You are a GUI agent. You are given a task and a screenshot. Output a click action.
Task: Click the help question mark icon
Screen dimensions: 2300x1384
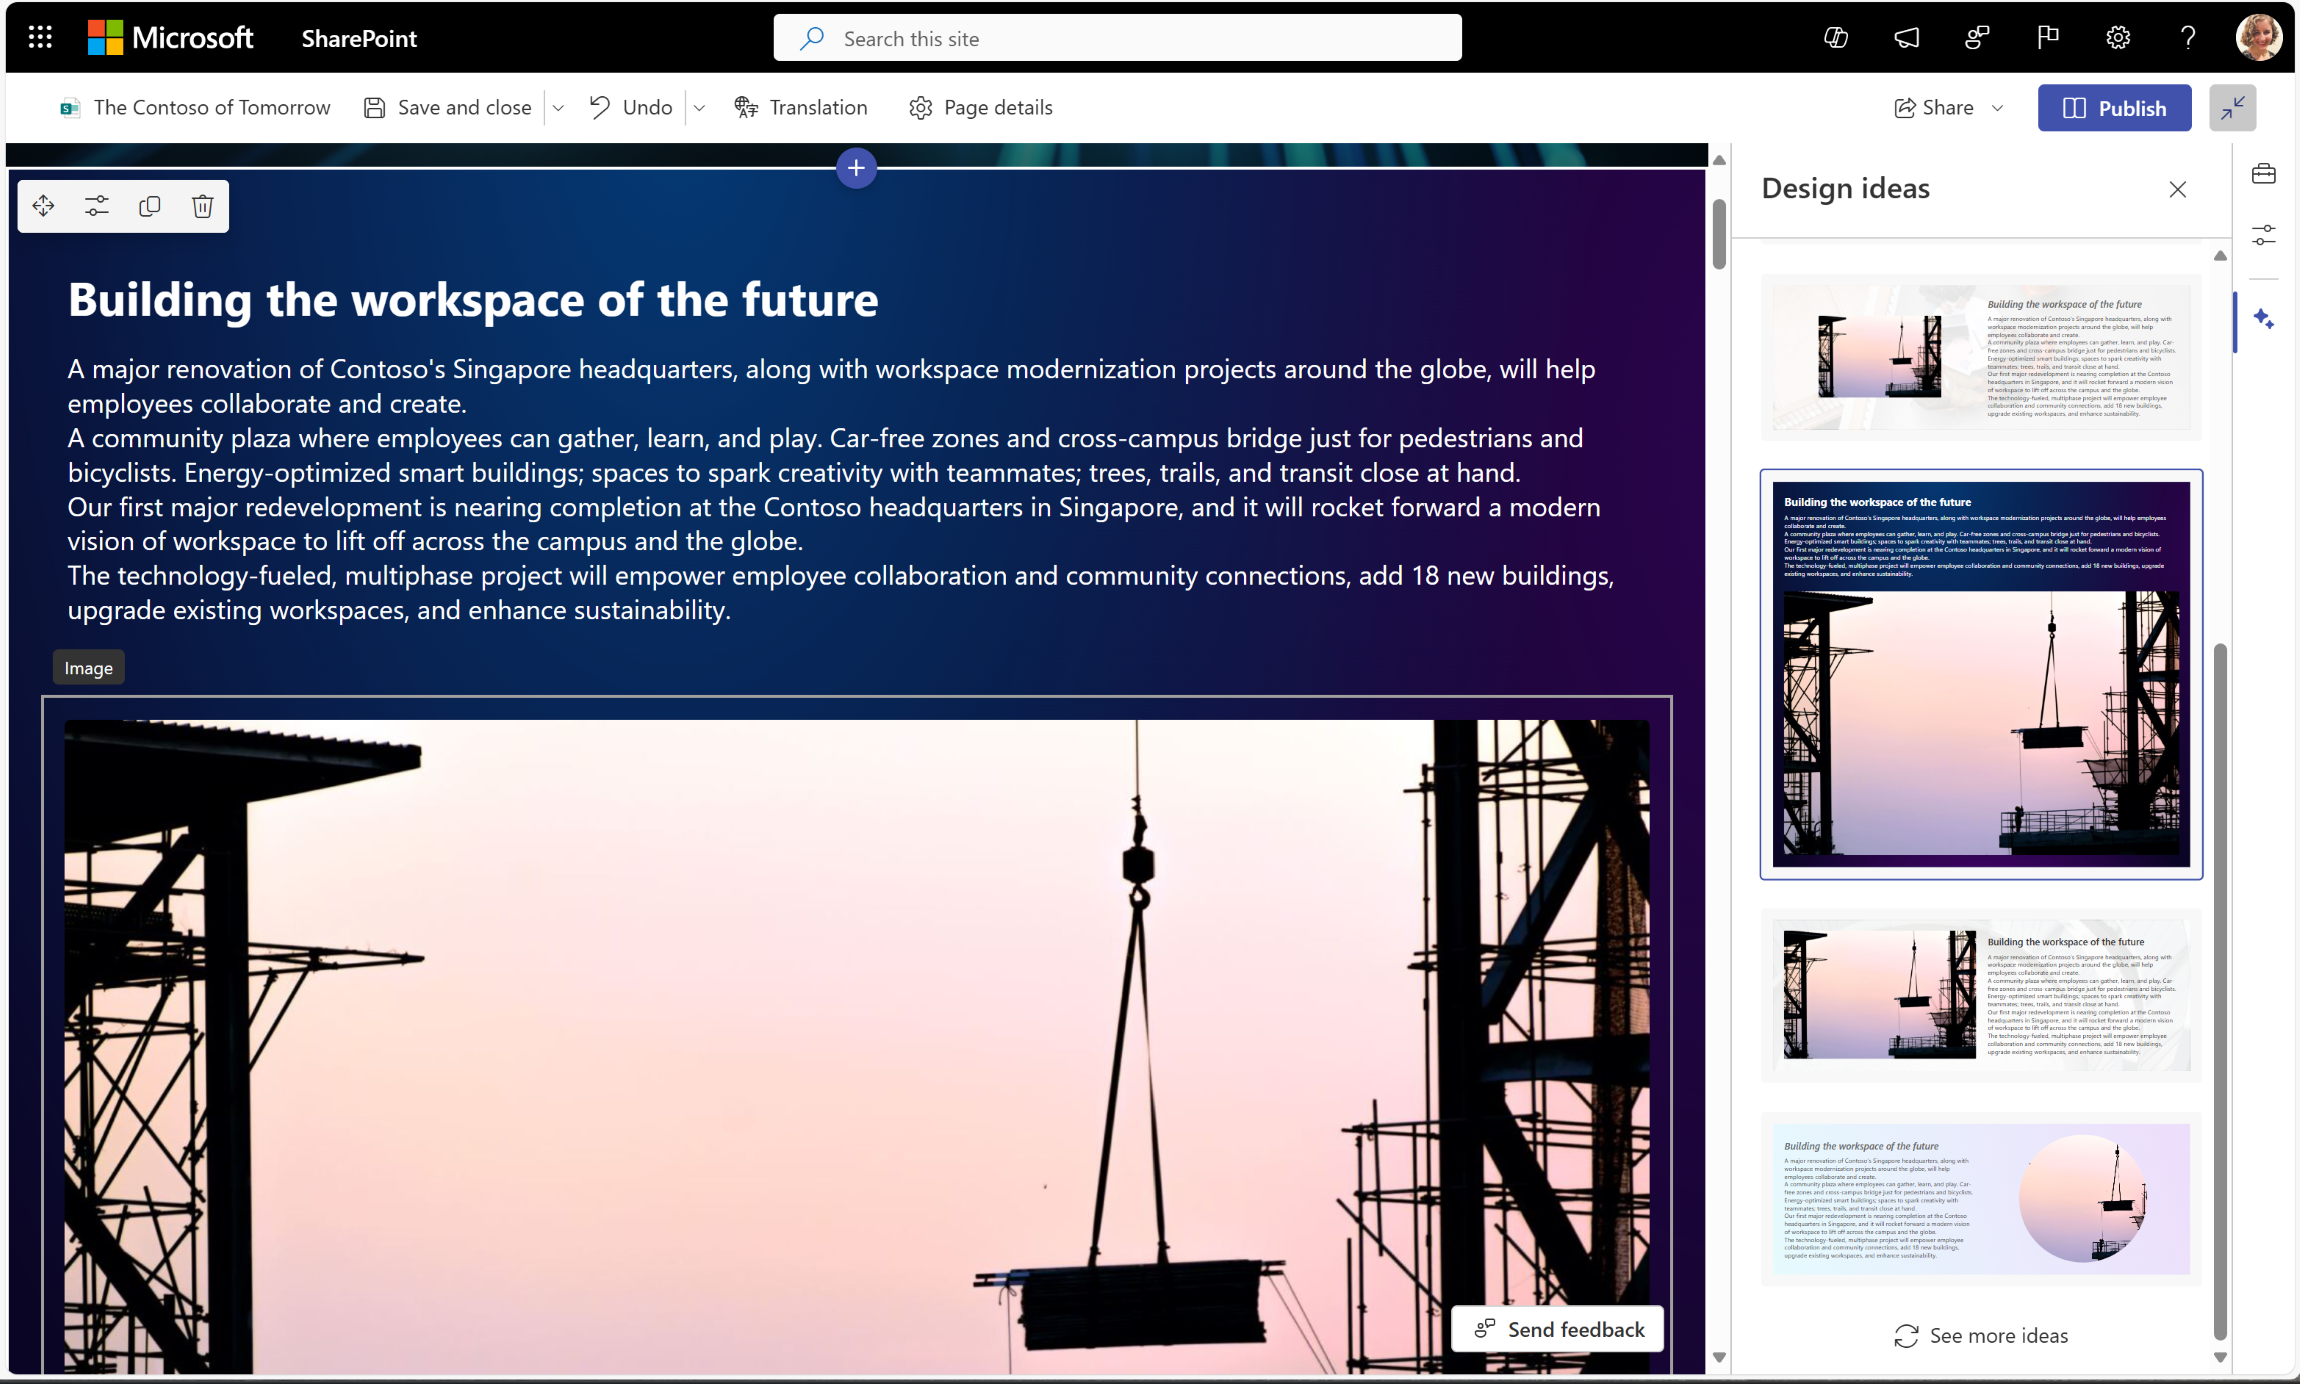tap(2187, 36)
